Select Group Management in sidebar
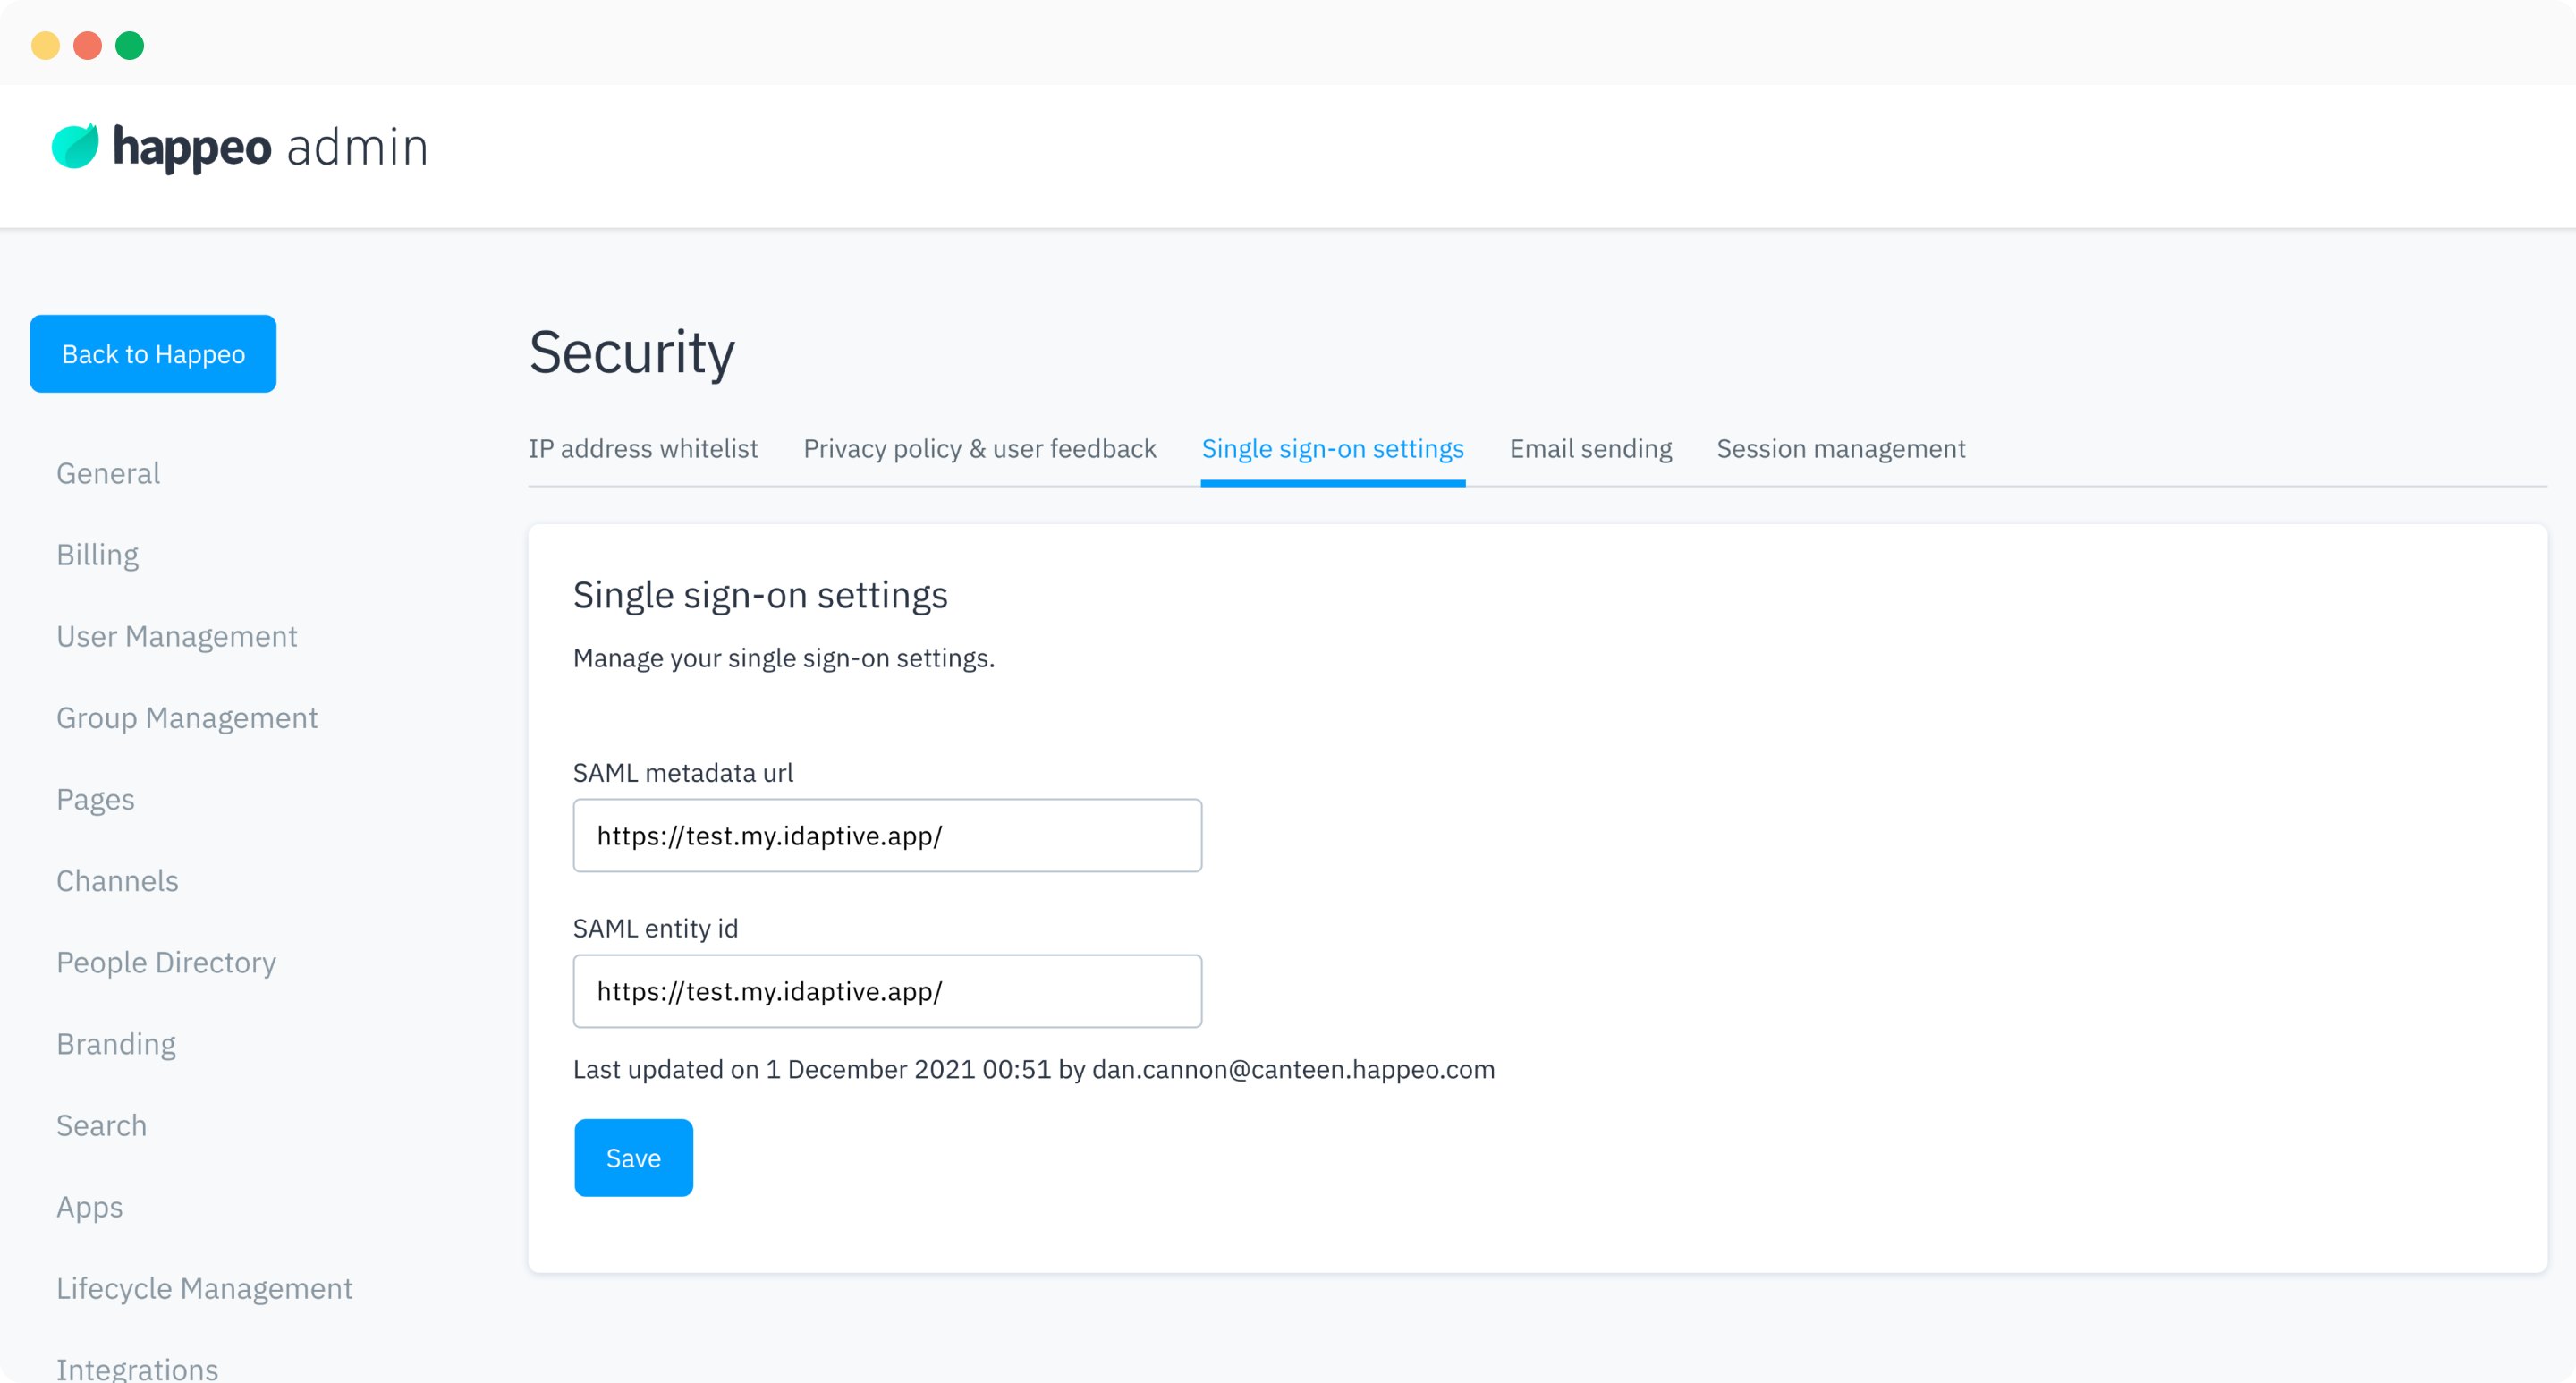This screenshot has width=2576, height=1383. [x=187, y=717]
